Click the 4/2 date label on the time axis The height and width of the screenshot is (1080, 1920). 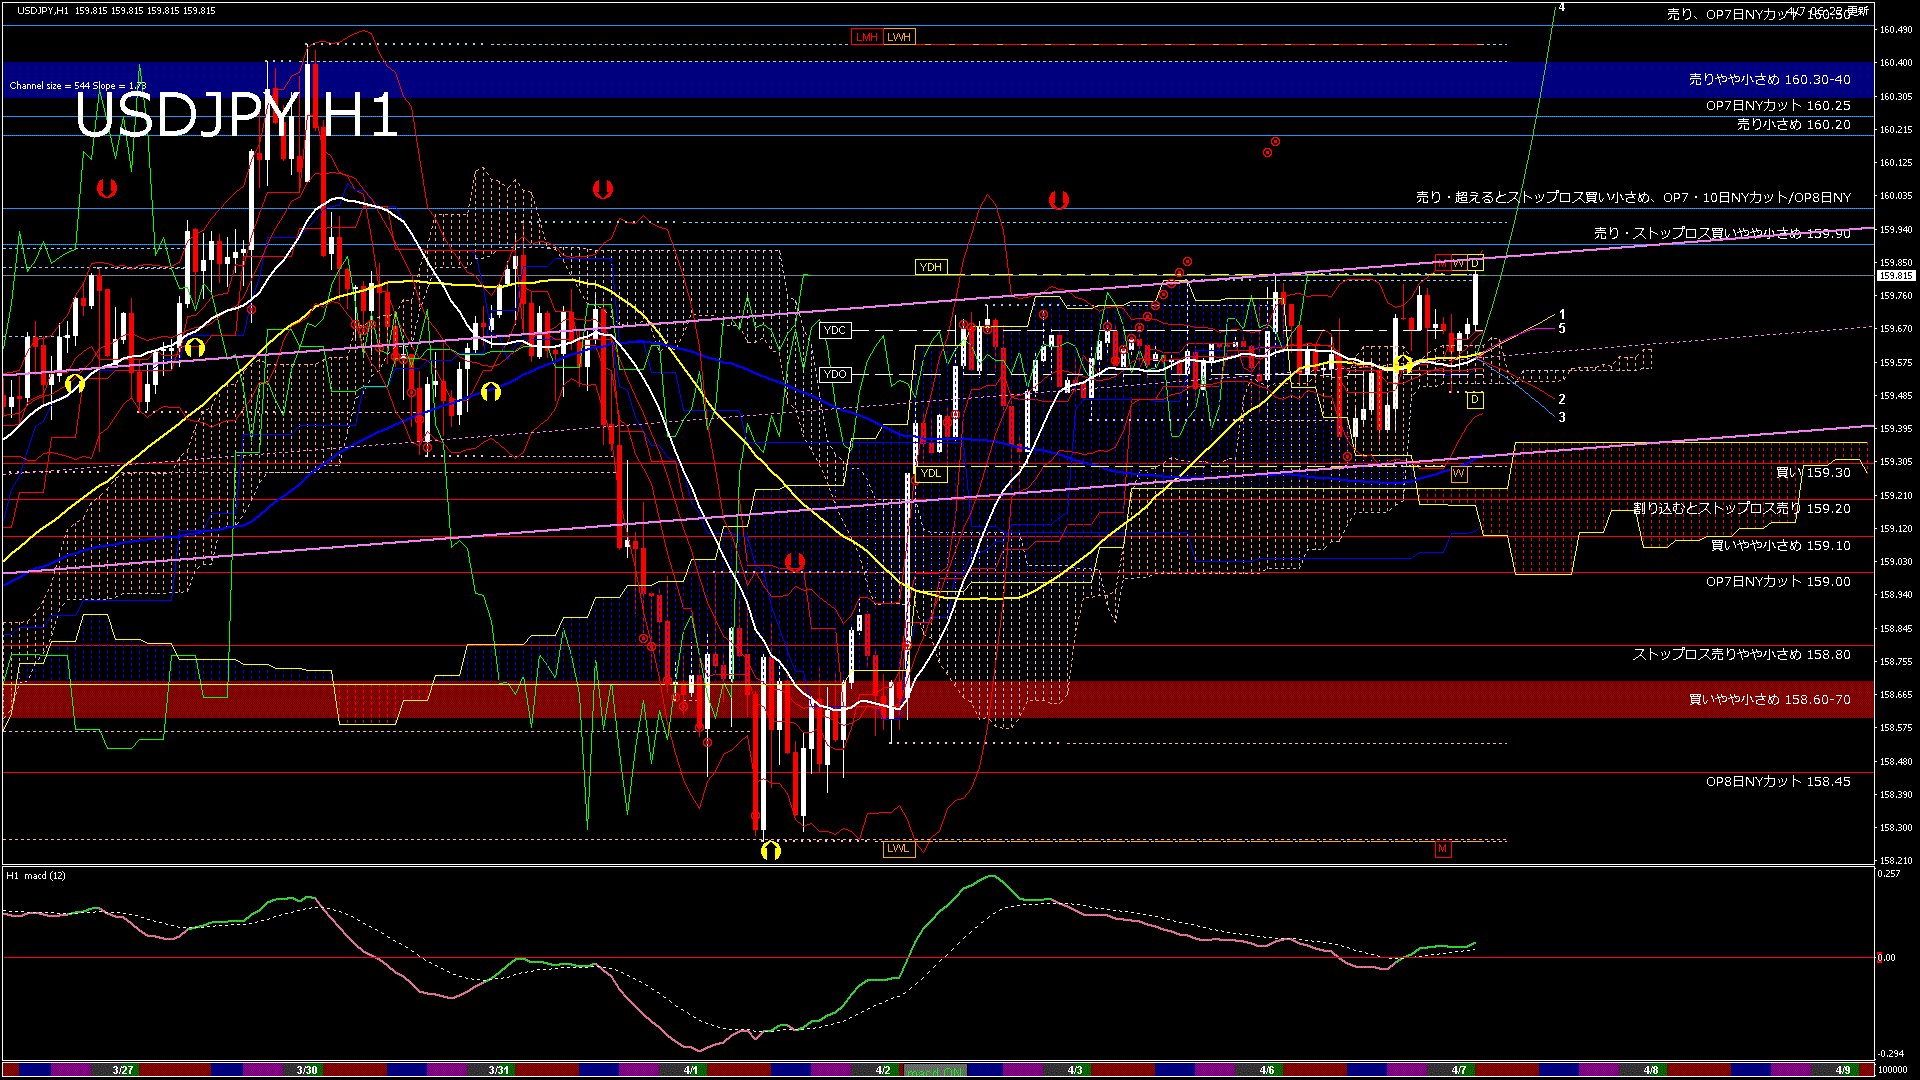click(882, 1068)
